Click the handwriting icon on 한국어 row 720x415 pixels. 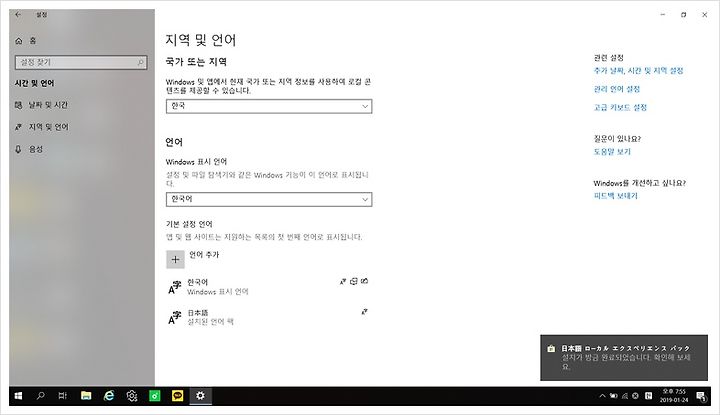[x=365, y=281]
